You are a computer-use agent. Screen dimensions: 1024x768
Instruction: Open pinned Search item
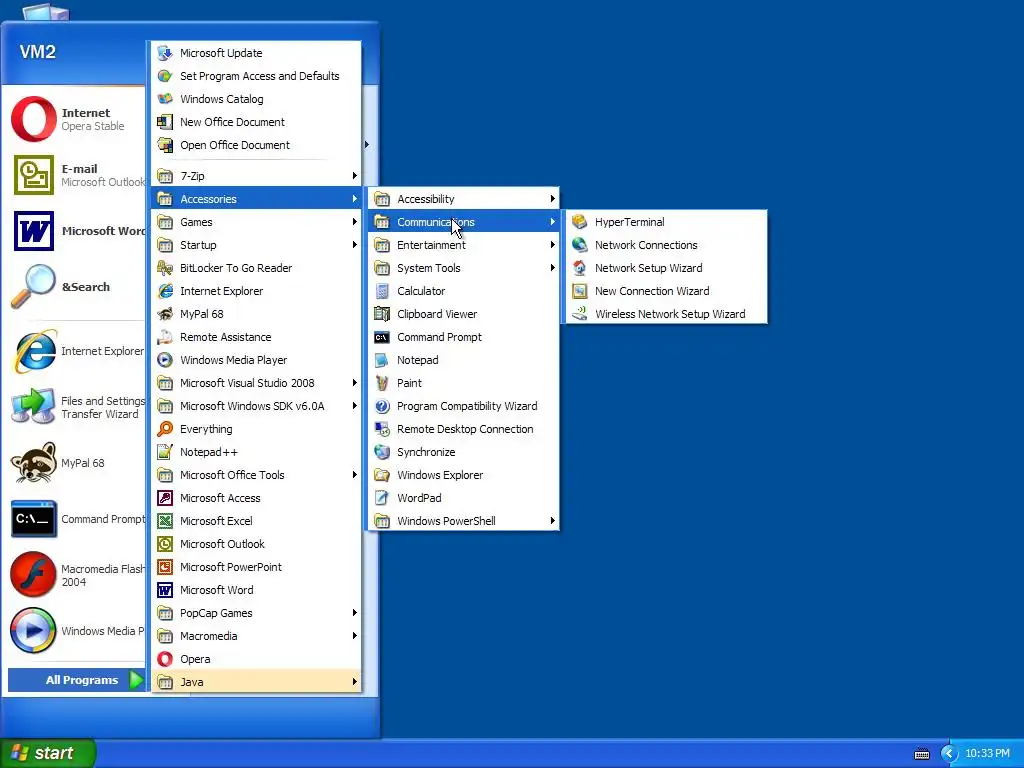[x=77, y=286]
